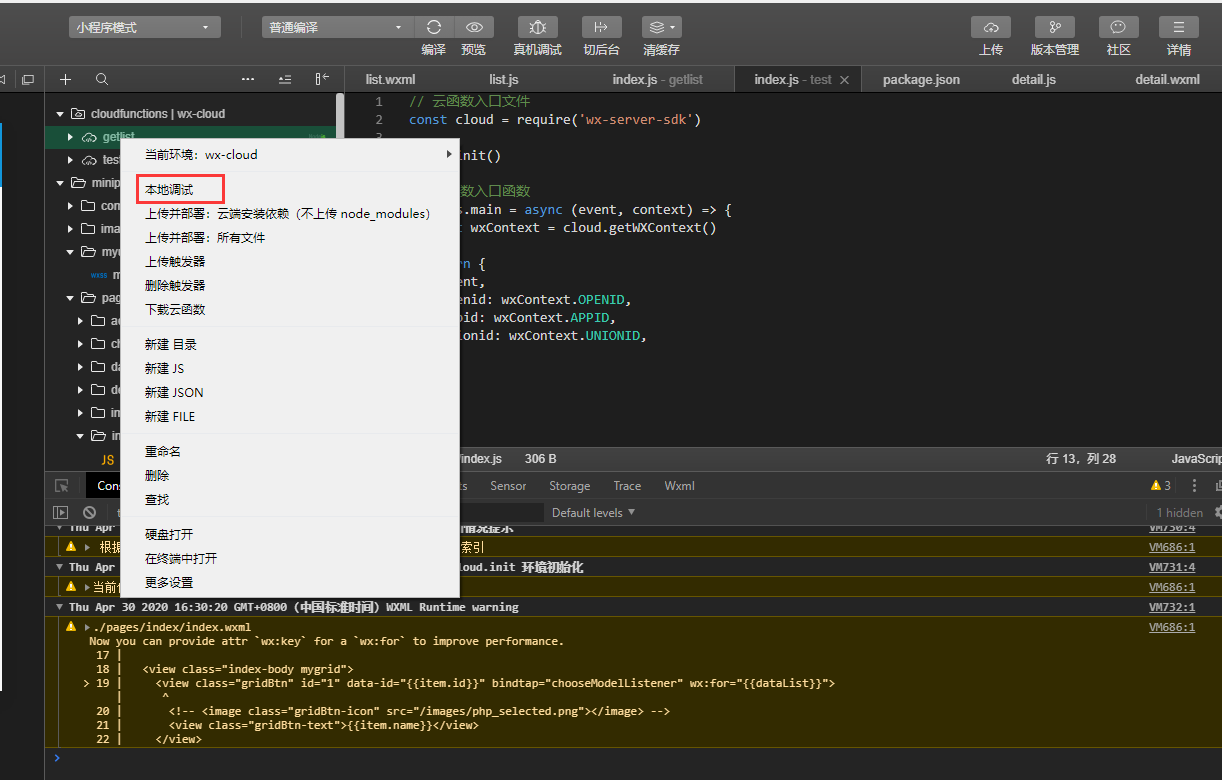Open the VM731:4 source link
This screenshot has width=1222, height=780.
tap(1172, 567)
